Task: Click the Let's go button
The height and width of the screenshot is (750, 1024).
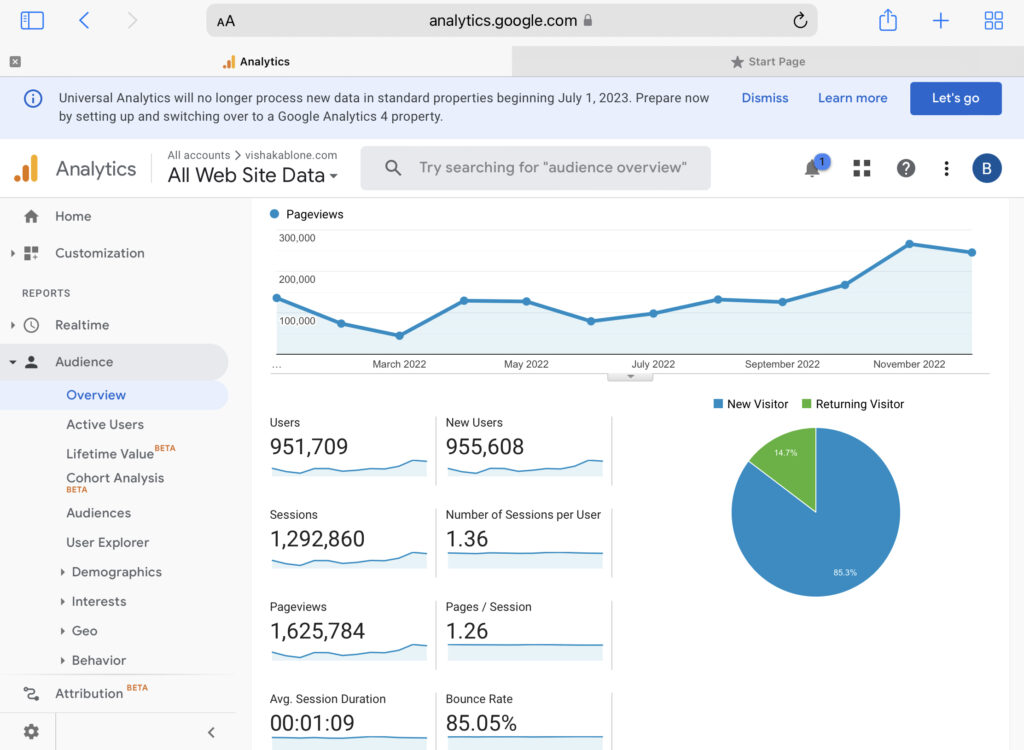Action: (x=955, y=98)
